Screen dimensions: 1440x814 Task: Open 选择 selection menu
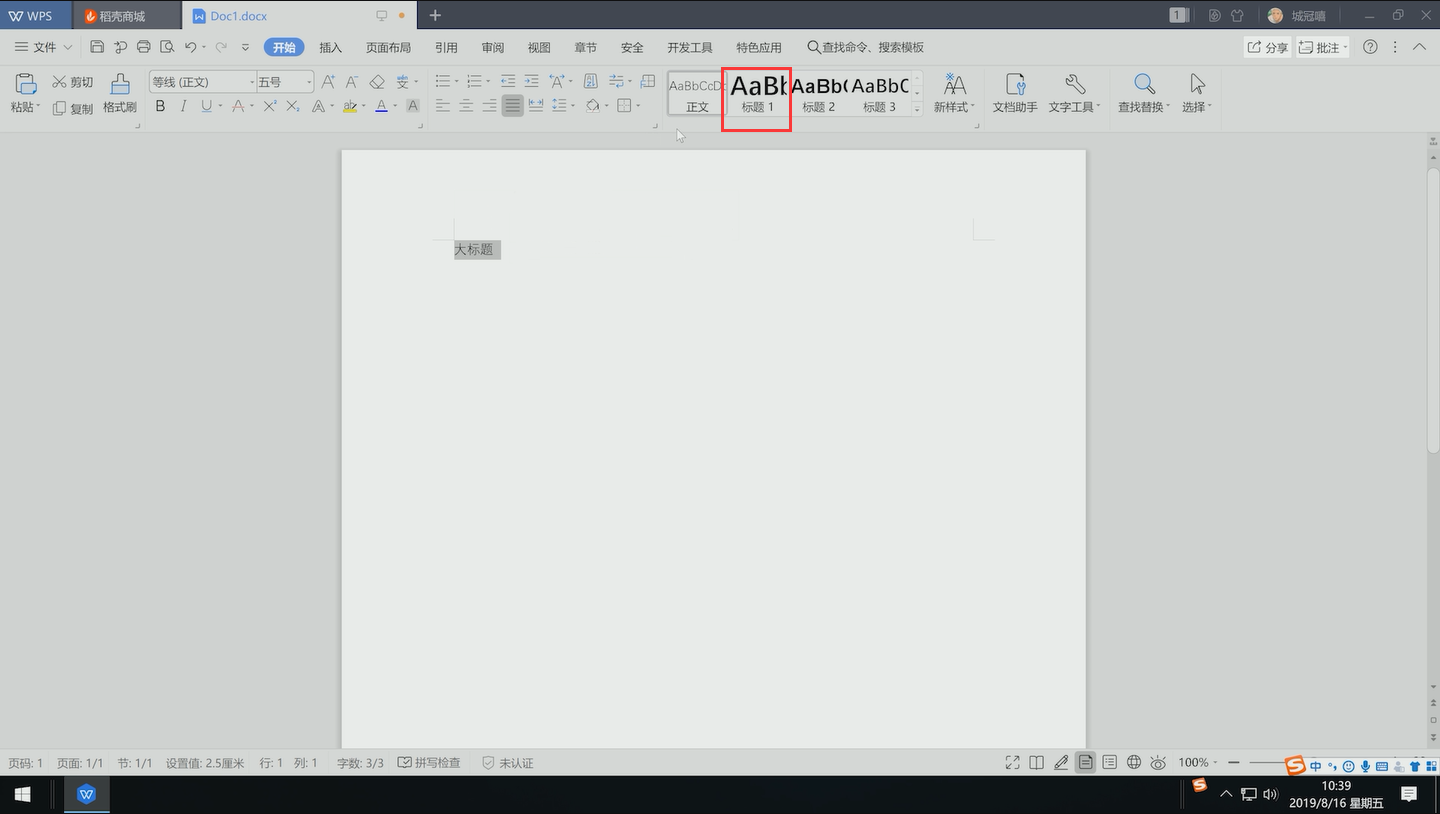pos(1197,93)
